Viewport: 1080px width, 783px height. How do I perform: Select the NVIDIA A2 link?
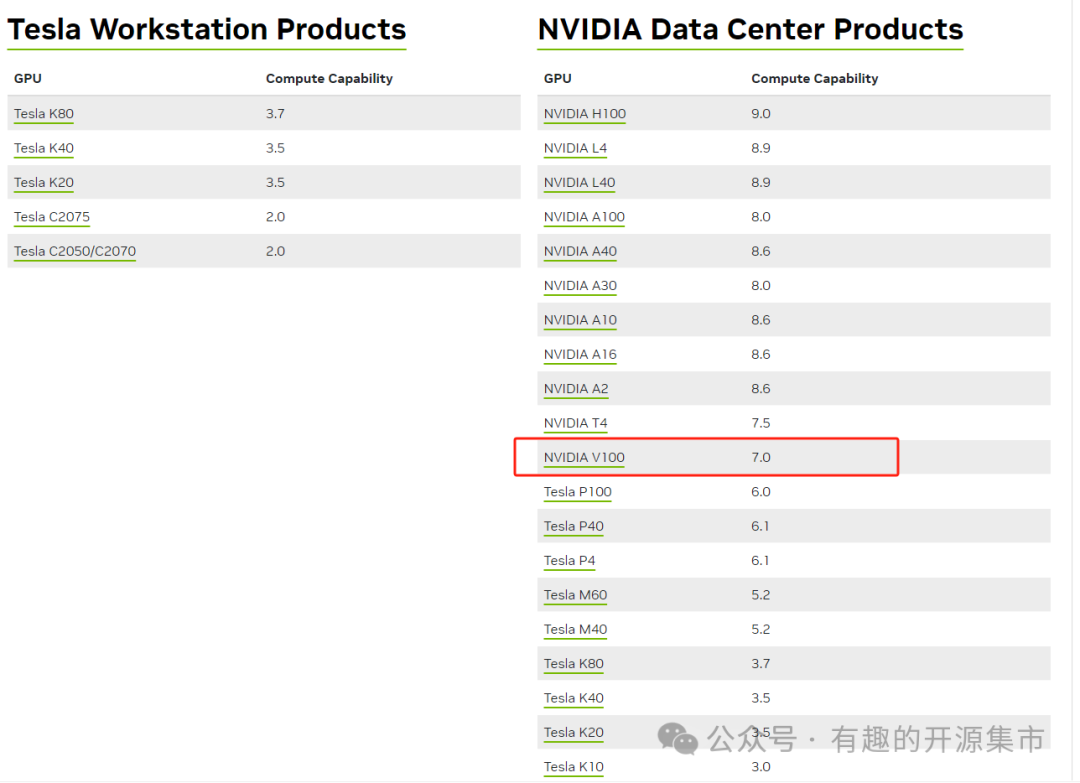click(x=576, y=389)
